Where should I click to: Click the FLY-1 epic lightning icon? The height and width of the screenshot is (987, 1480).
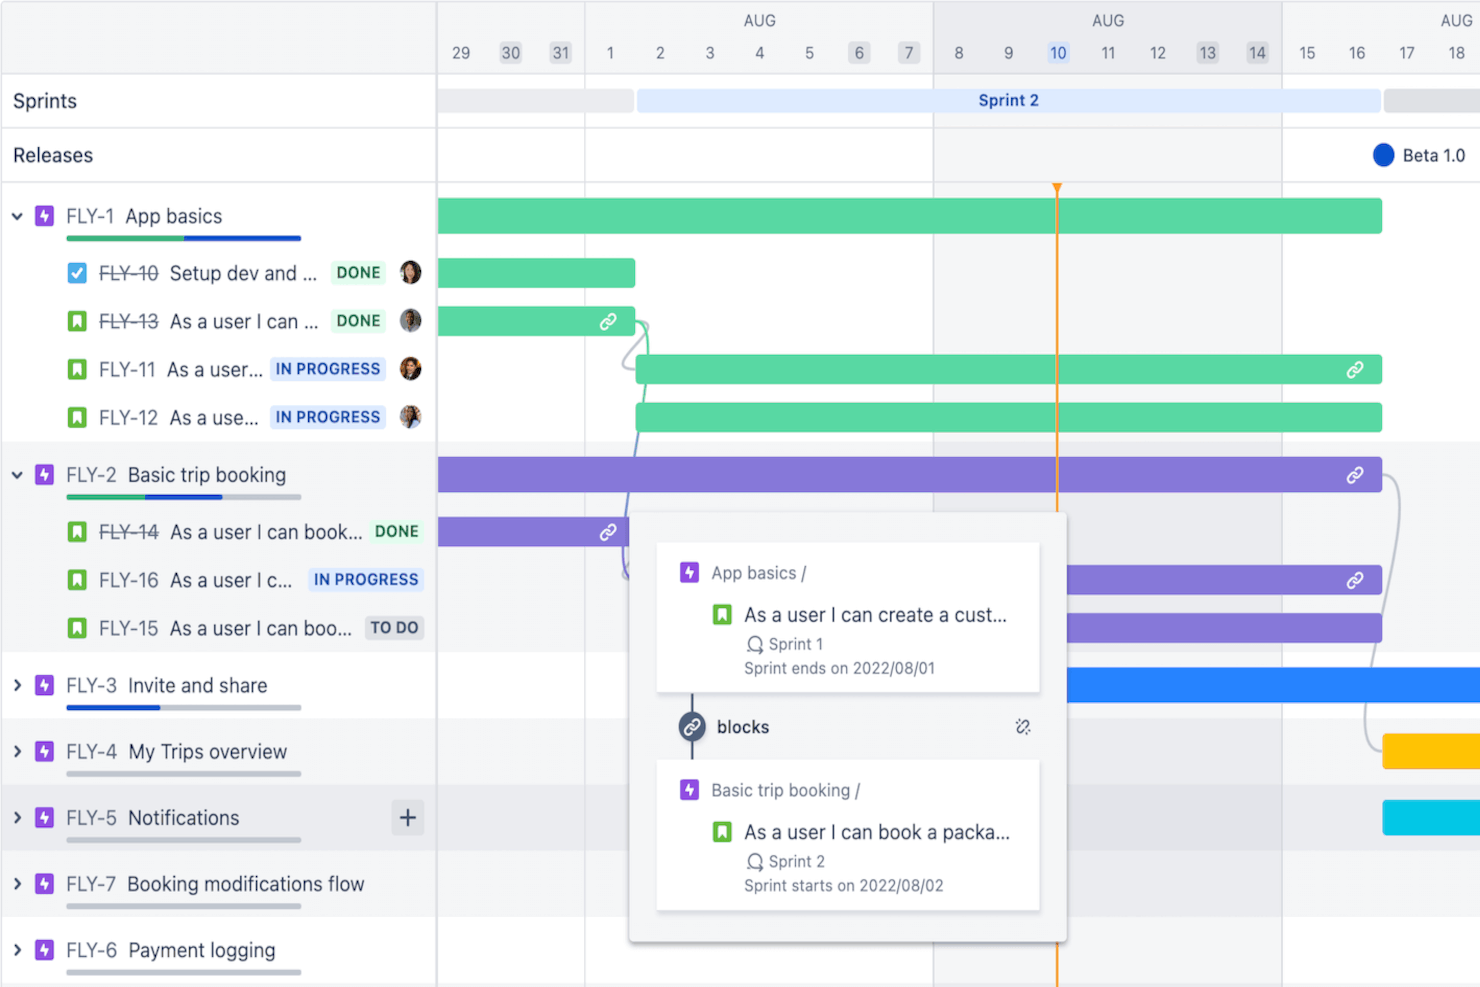tap(44, 216)
